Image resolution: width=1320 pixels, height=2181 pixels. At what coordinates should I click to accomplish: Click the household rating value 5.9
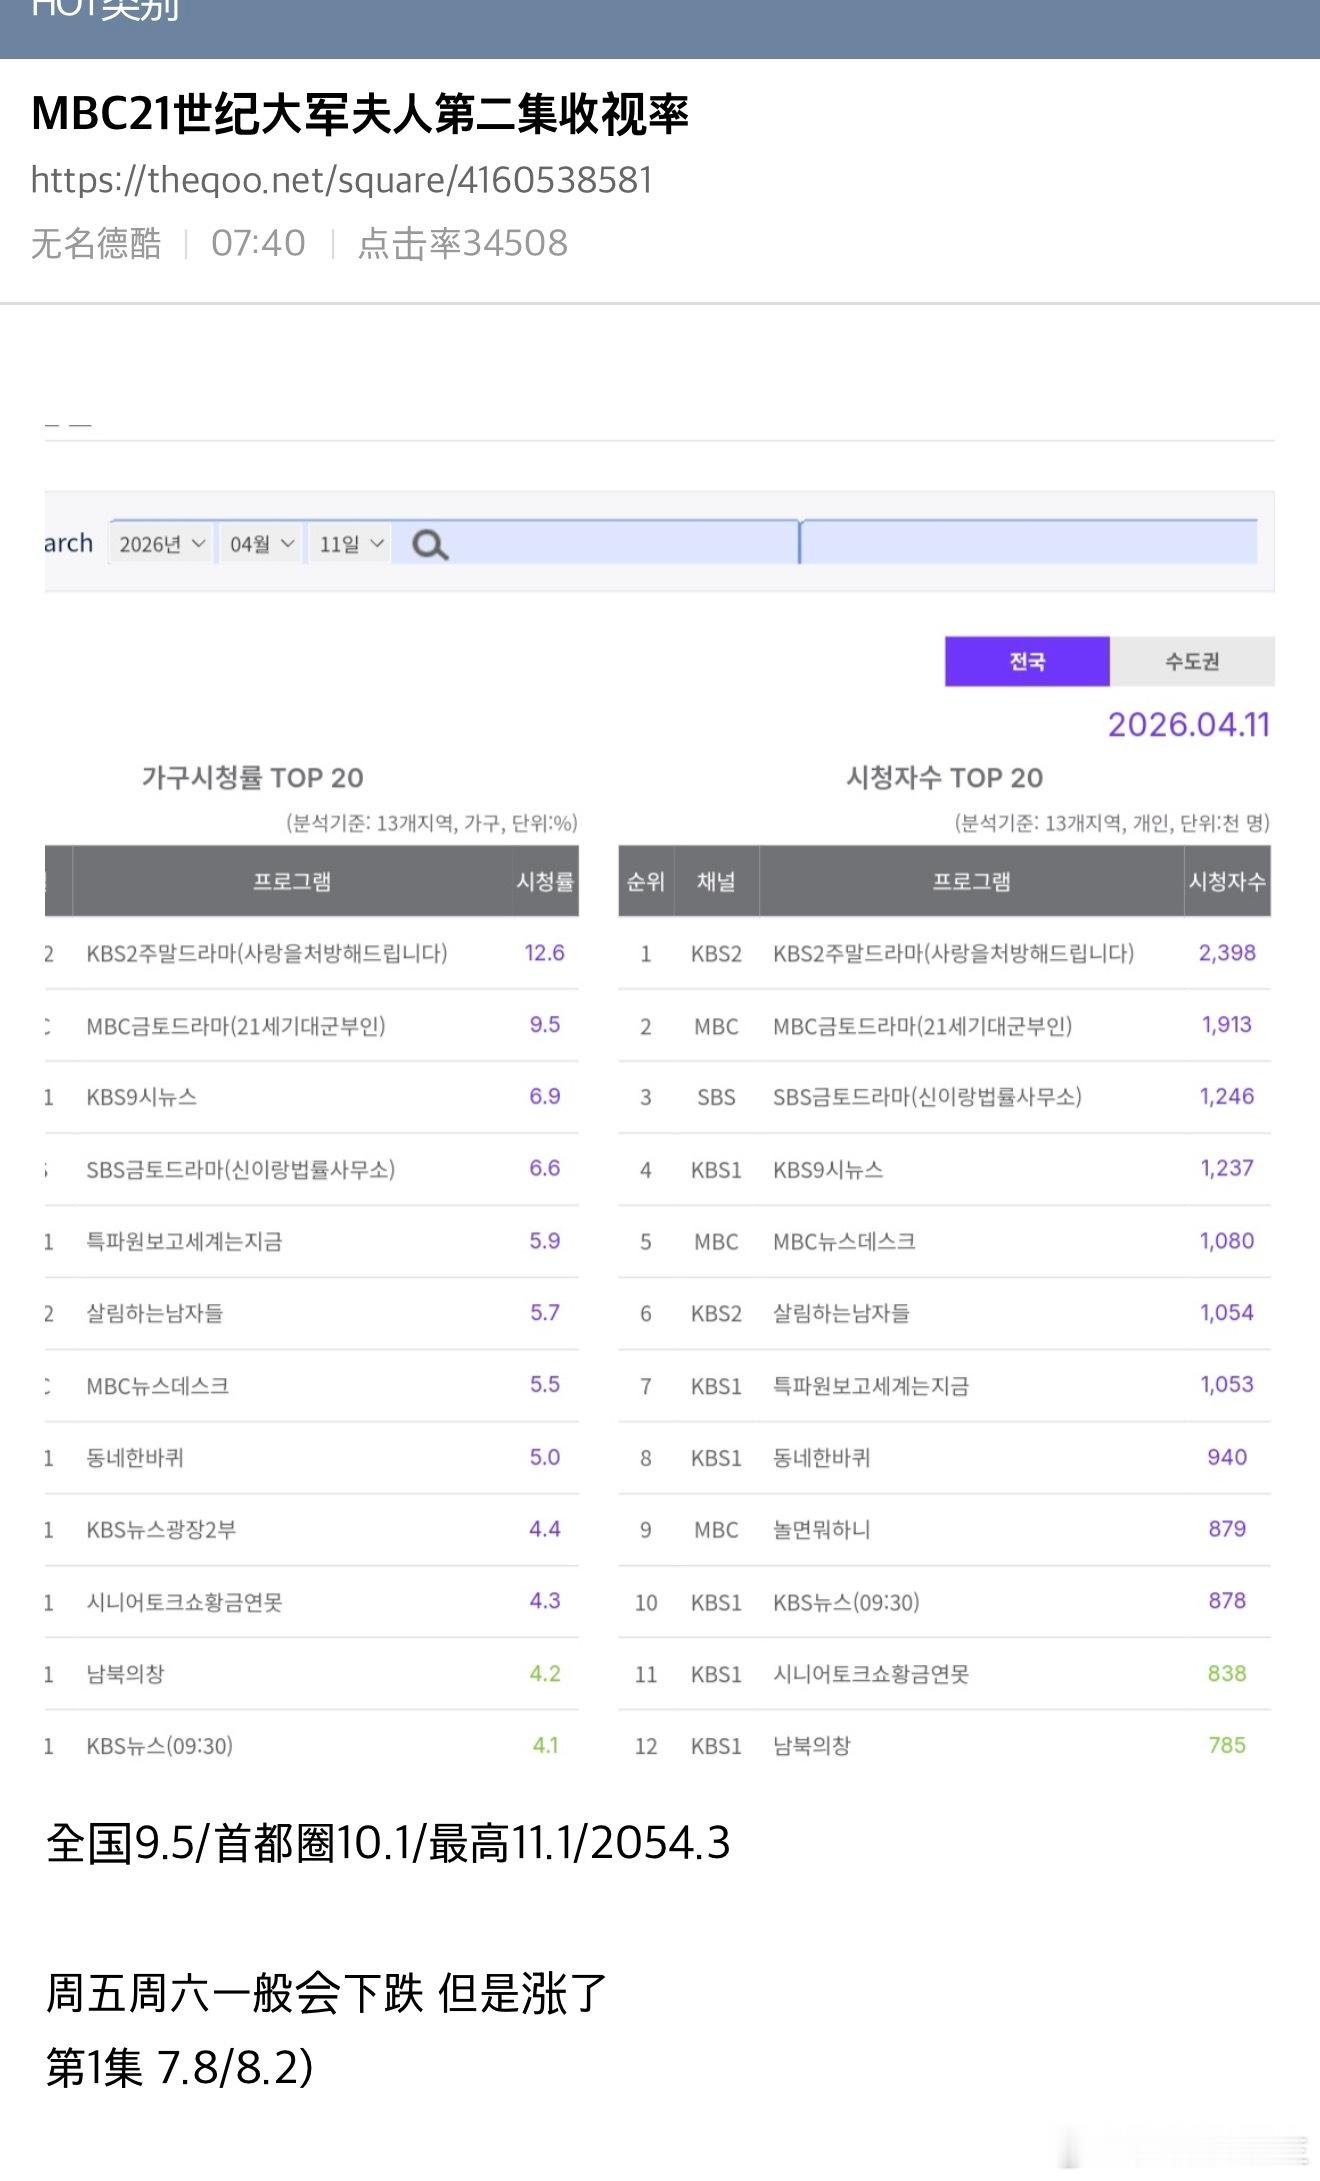point(545,1241)
